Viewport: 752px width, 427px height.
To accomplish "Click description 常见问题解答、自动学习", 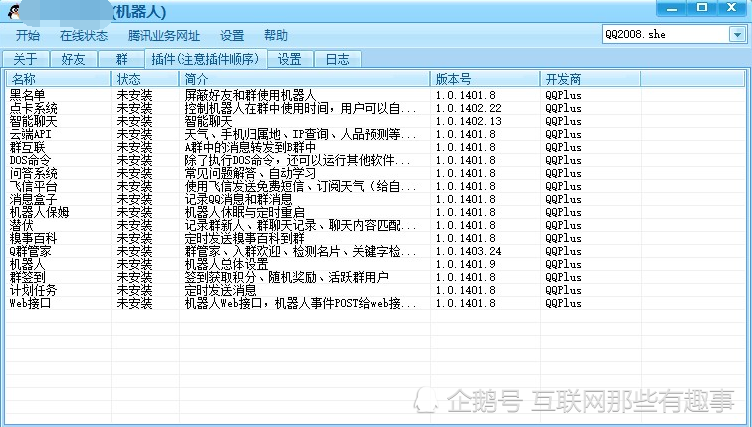I will pos(250,173).
